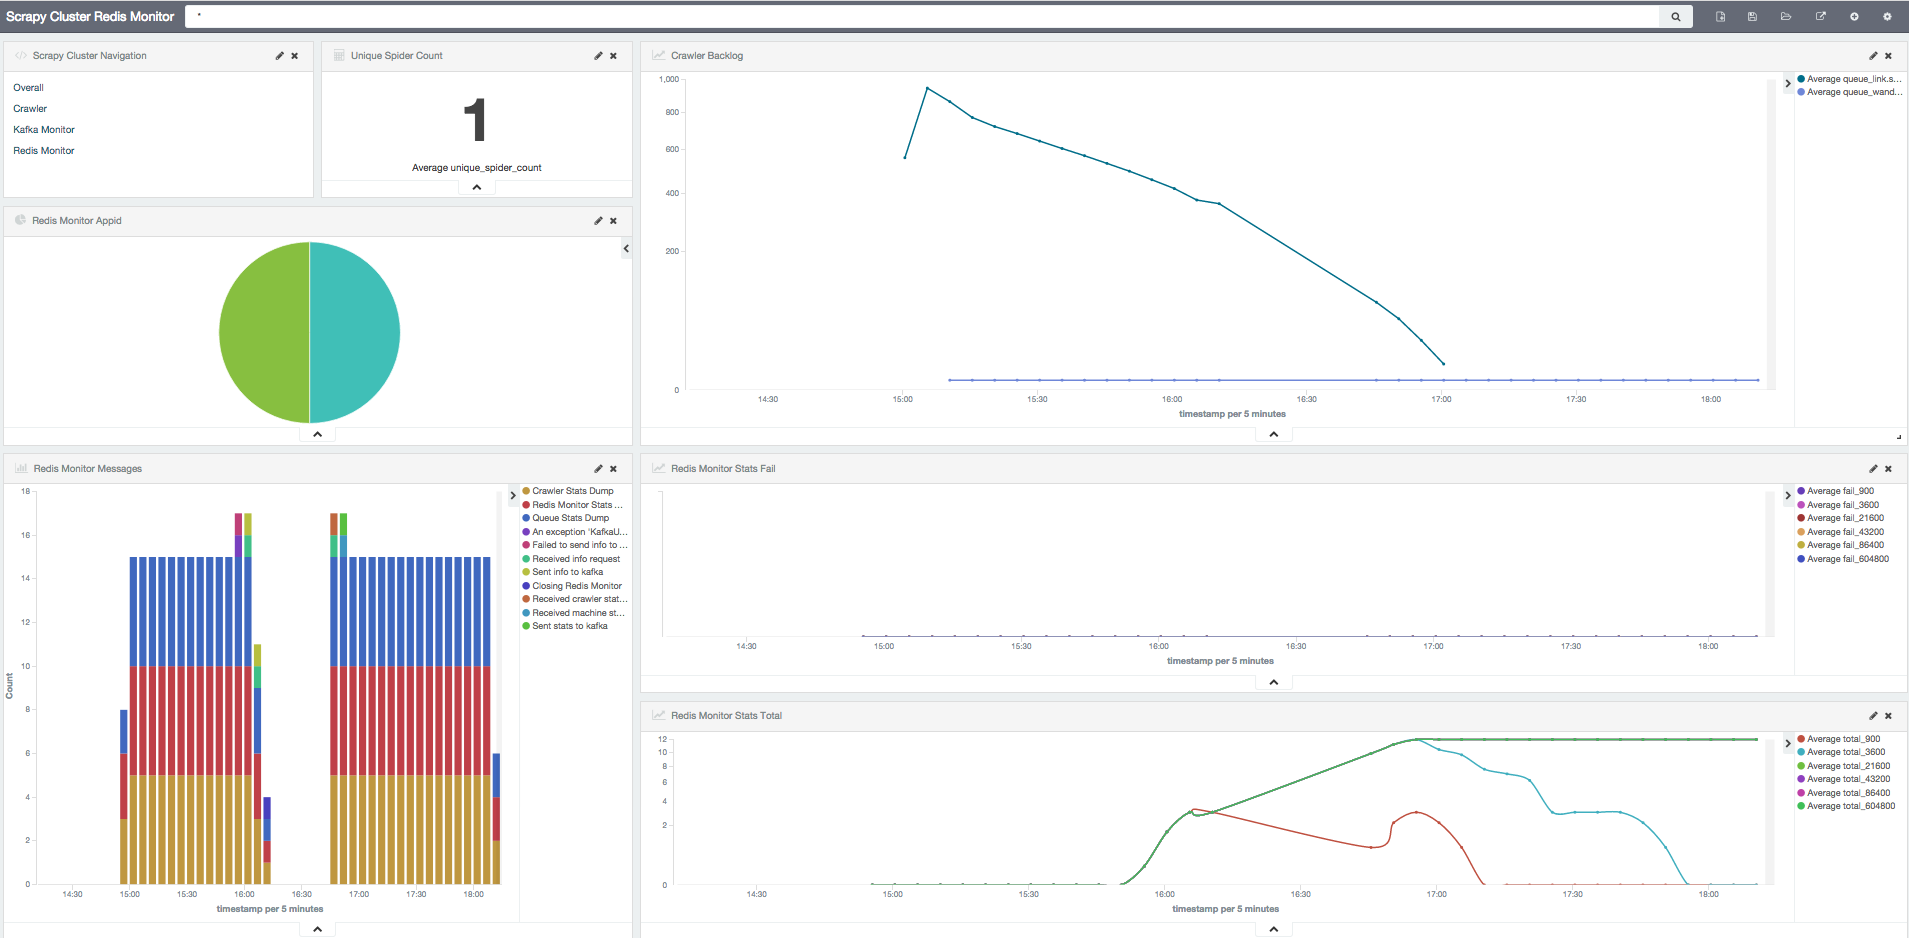Expand the Redis Monitor Appid legend
The image size is (1909, 938).
pos(626,249)
